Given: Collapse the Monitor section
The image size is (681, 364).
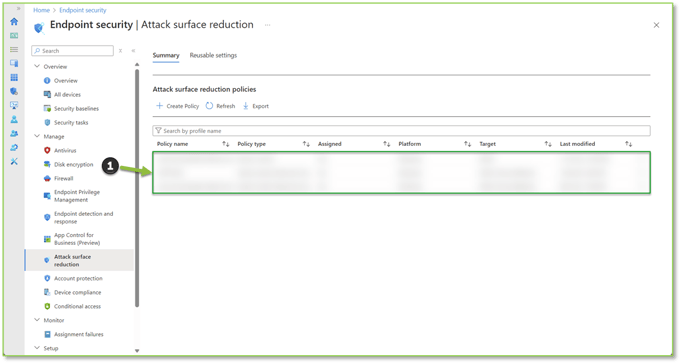Looking at the screenshot, I should (x=37, y=320).
